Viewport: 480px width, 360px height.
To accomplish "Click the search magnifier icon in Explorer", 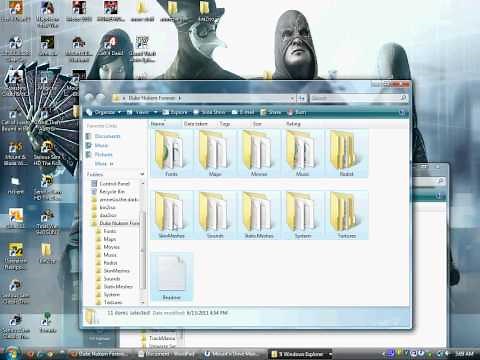I will pos(403,98).
